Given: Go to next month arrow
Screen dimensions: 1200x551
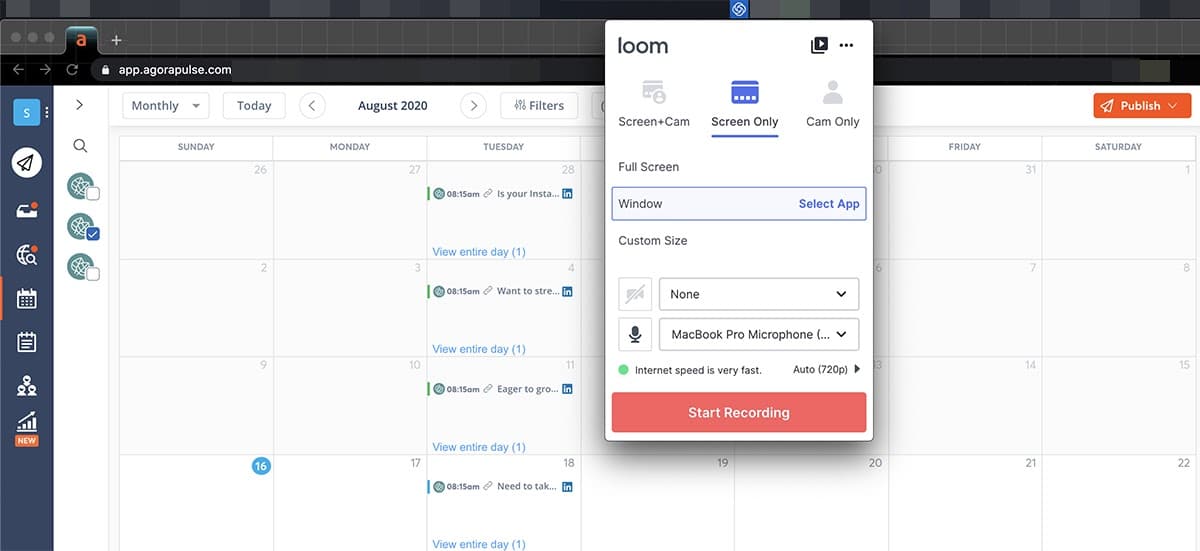Looking at the screenshot, I should (x=473, y=105).
